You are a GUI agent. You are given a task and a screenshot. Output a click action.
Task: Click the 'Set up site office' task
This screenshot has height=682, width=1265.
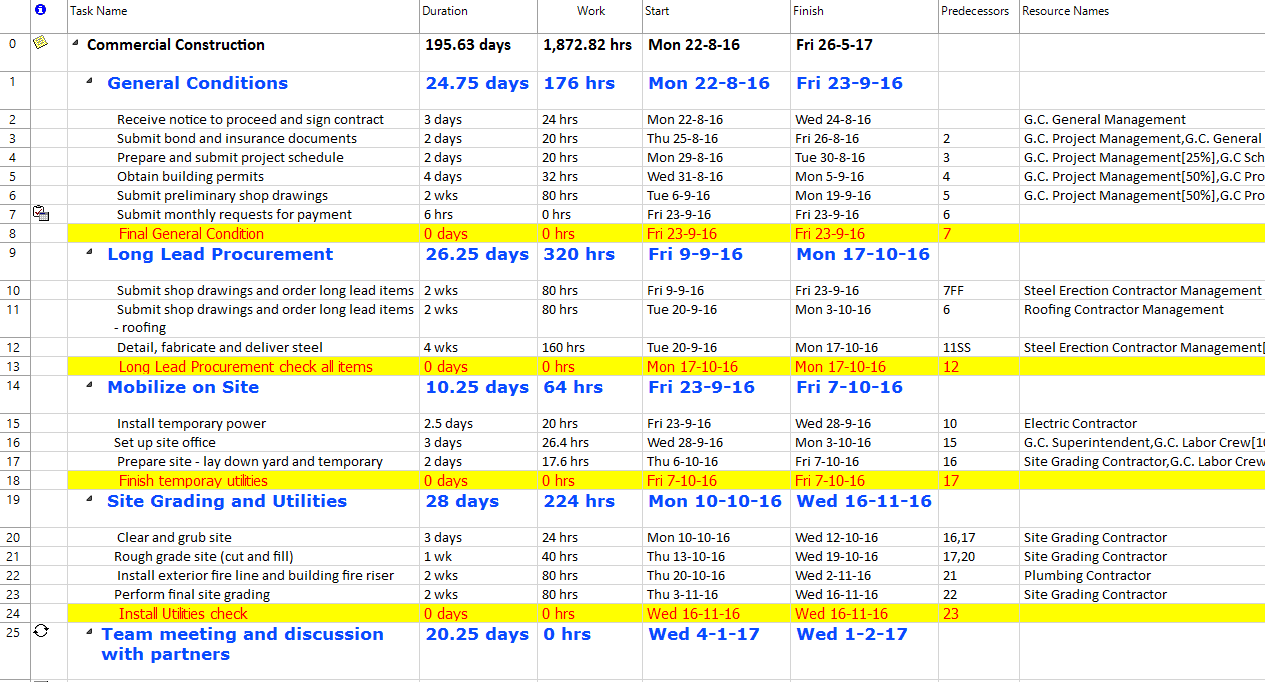[x=165, y=442]
